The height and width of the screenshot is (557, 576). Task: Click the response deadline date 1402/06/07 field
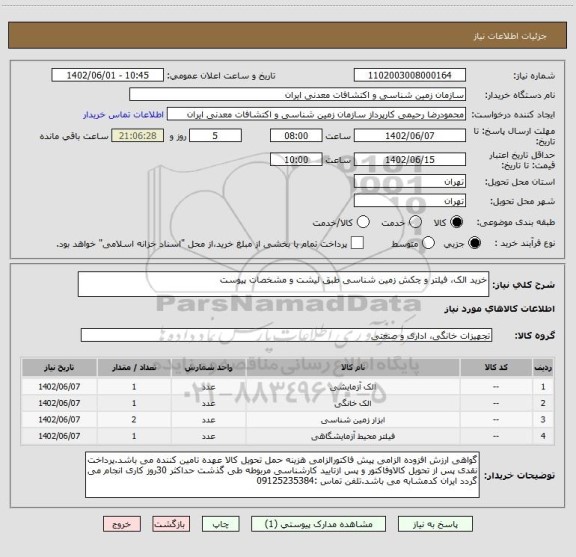point(410,136)
